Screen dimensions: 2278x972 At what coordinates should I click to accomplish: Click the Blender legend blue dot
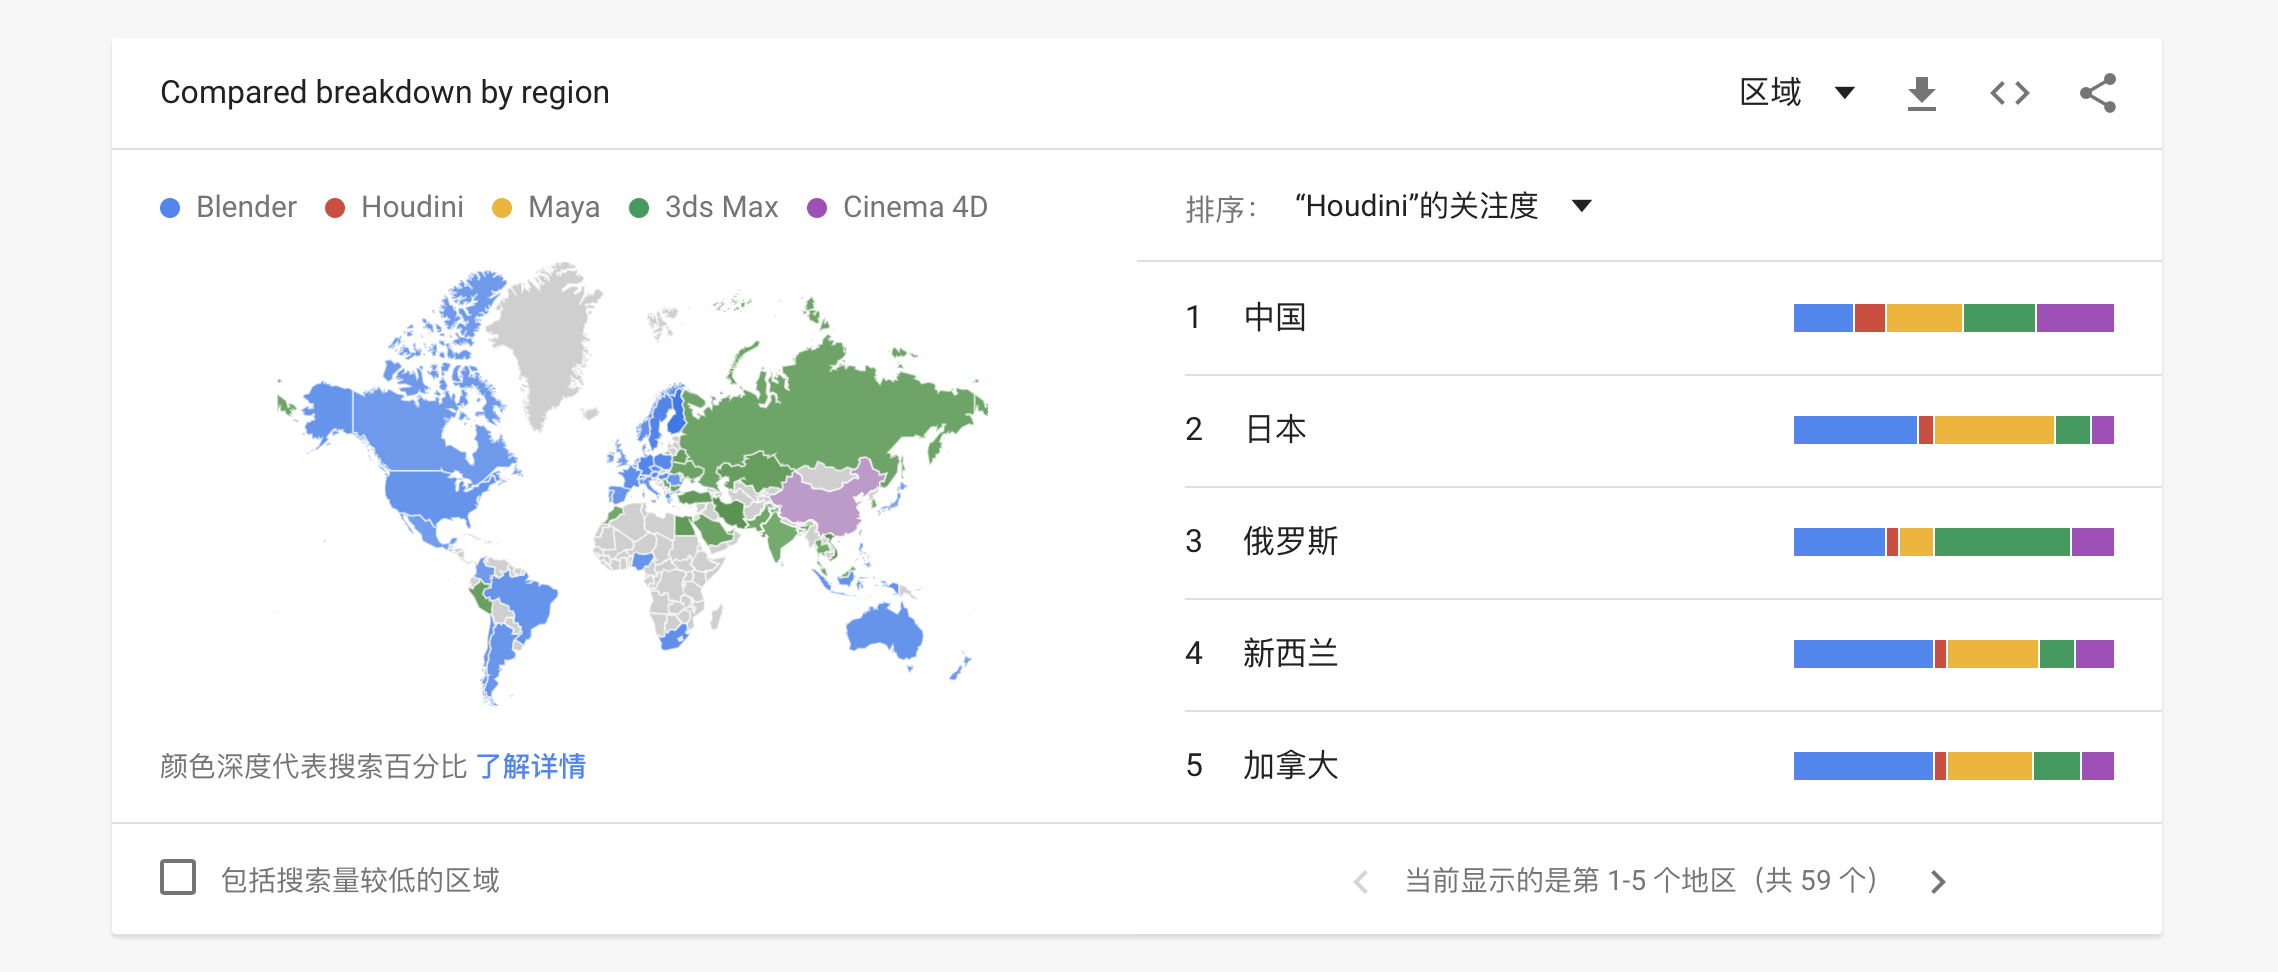[x=170, y=208]
